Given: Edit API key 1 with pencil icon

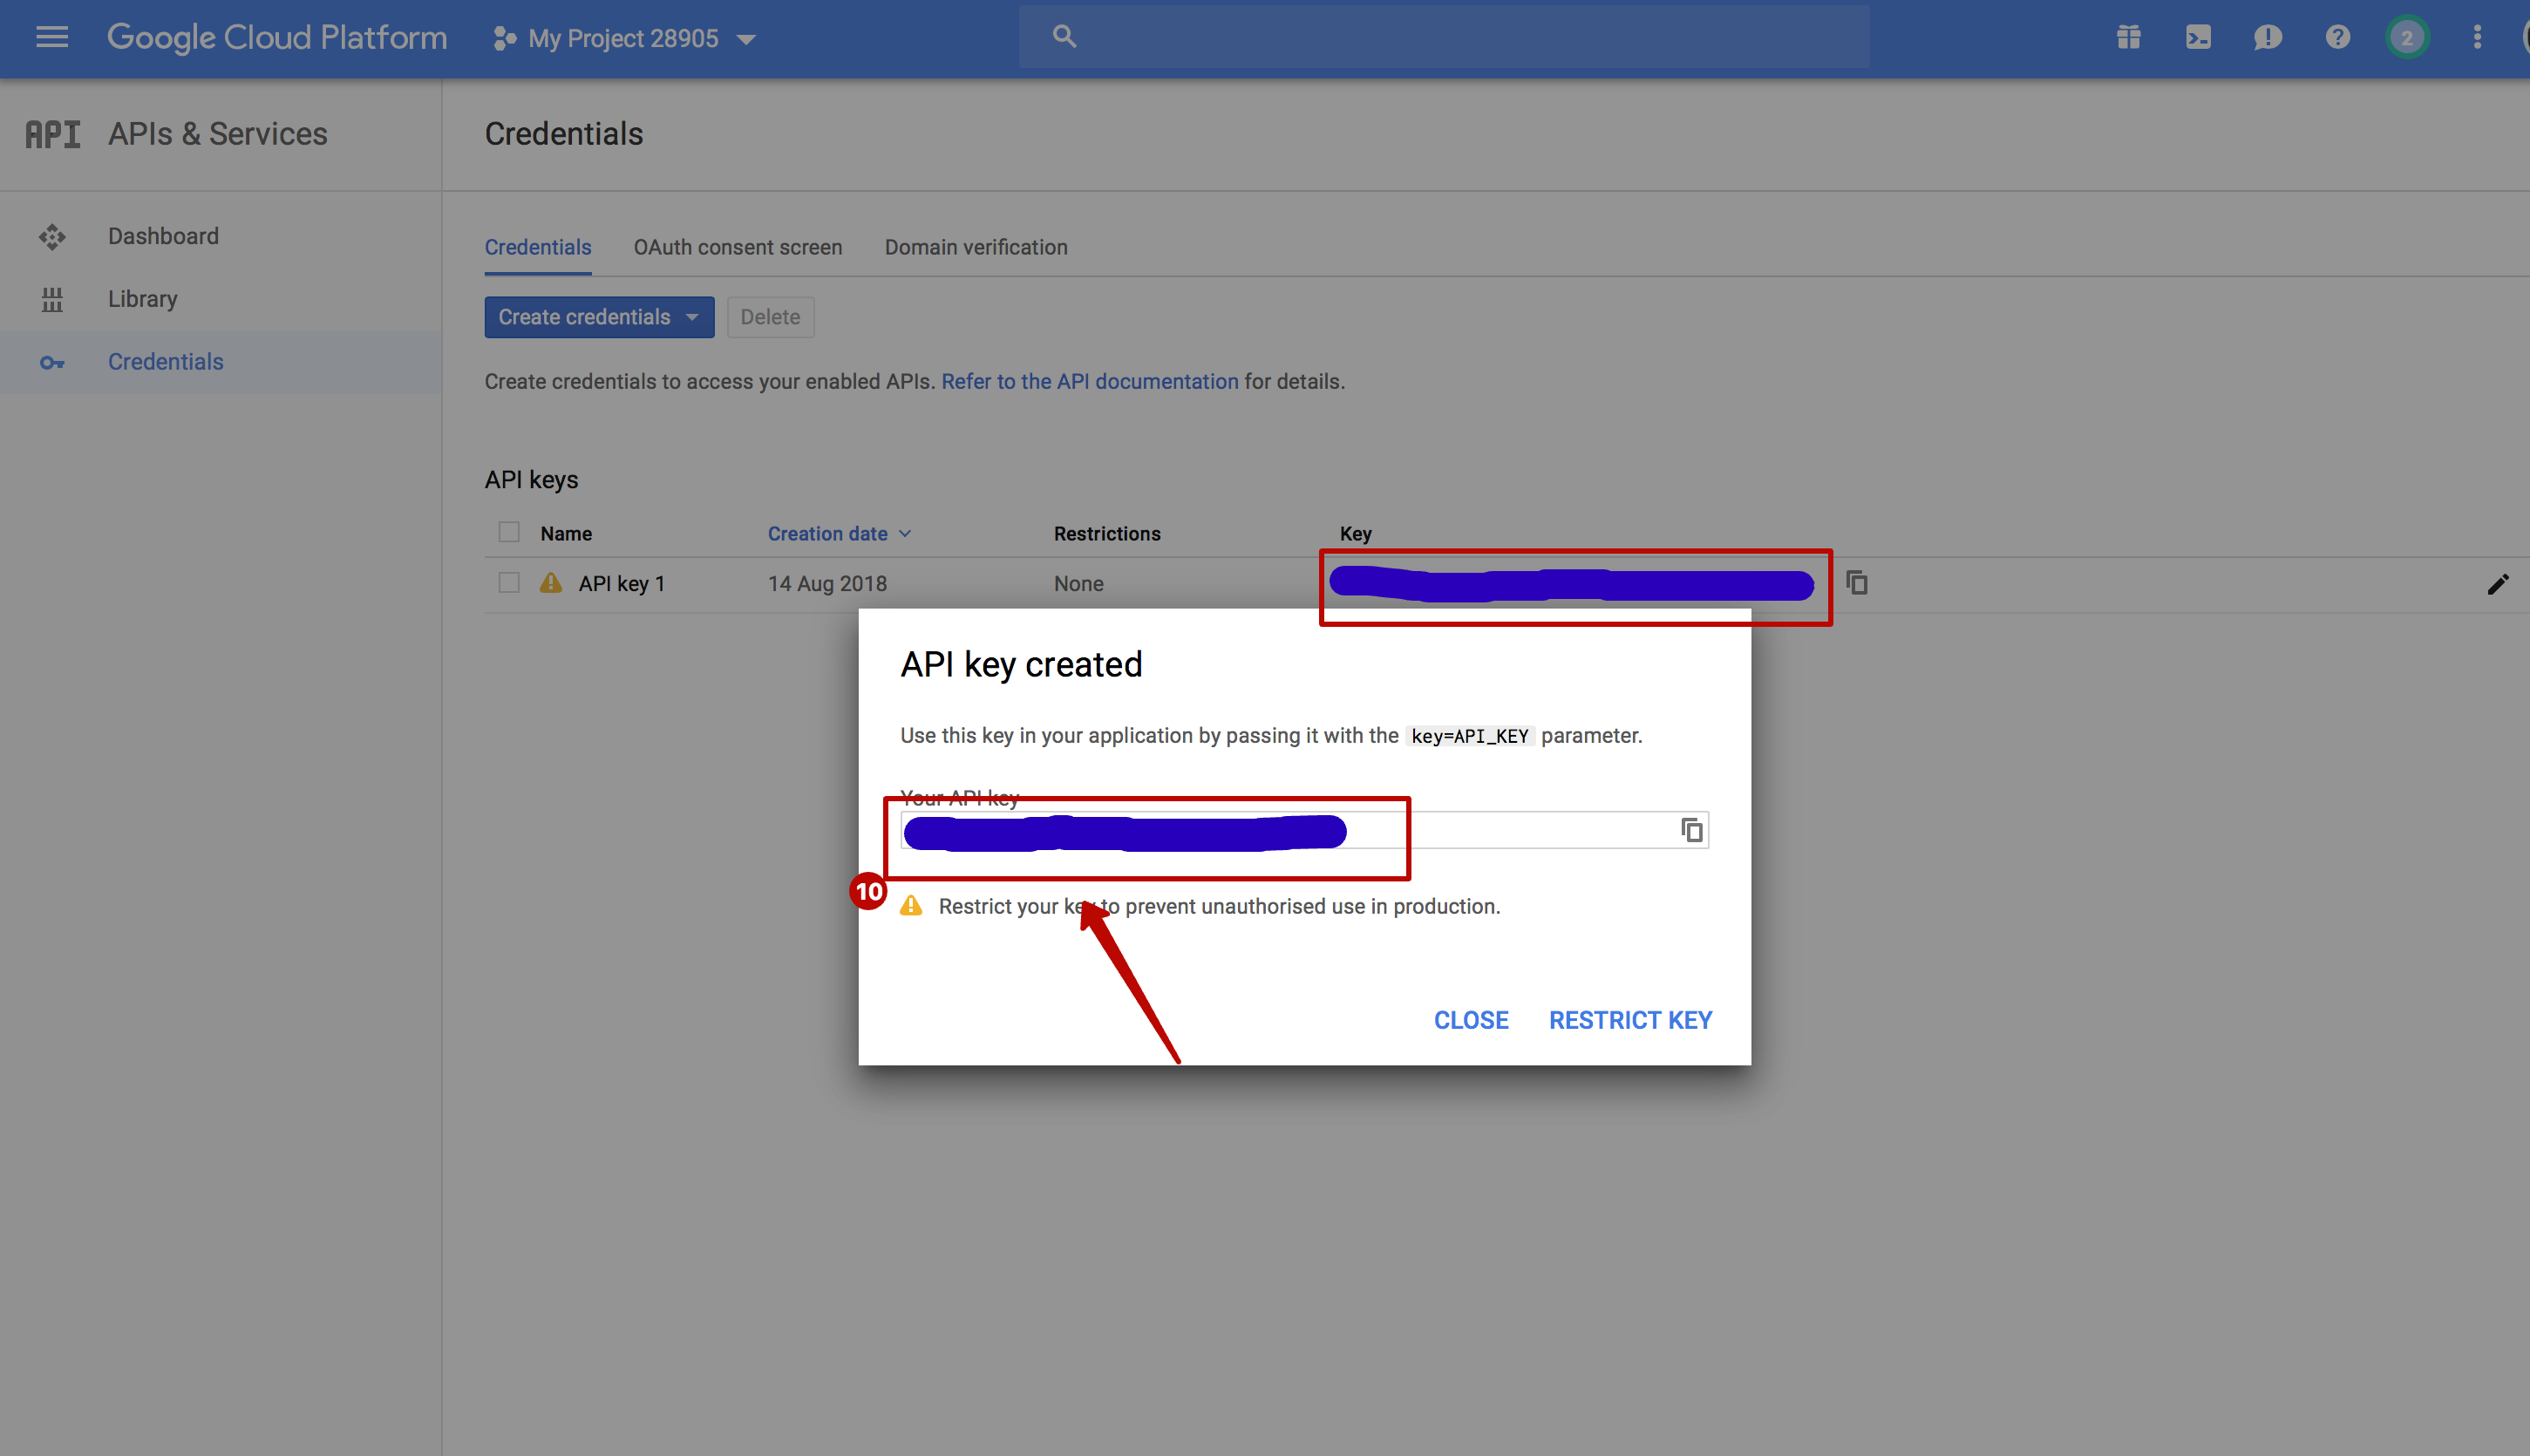Looking at the screenshot, I should [2498, 584].
